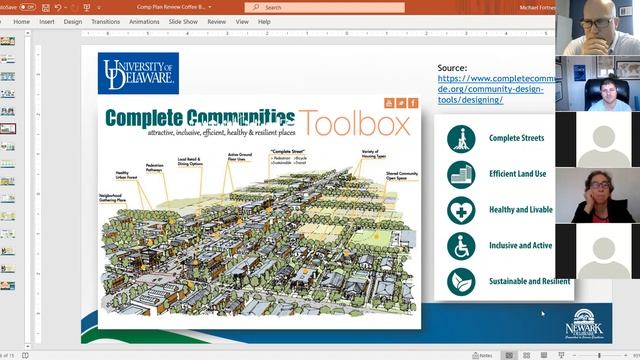Click the Complete Streets label
The image size is (640, 360).
click(516, 138)
